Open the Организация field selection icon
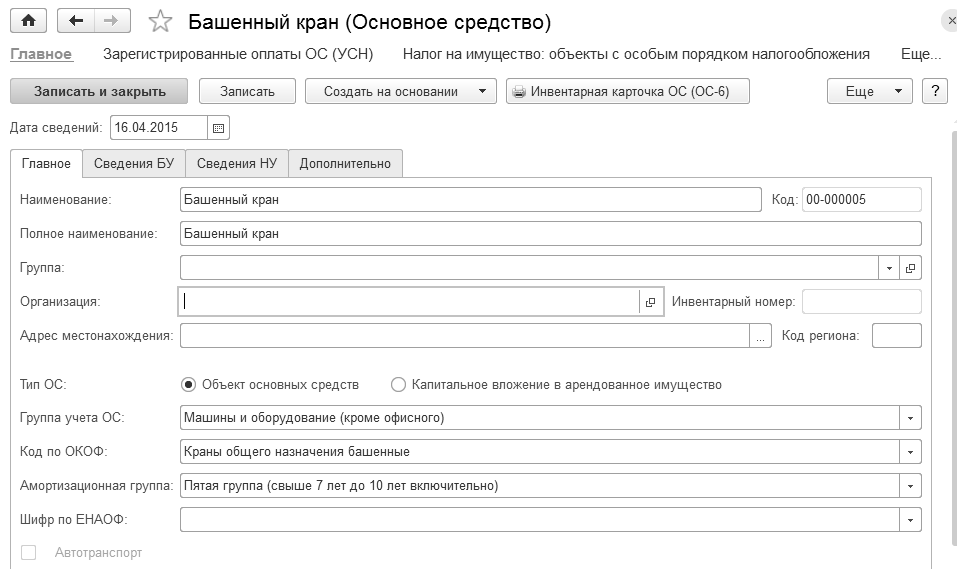The width and height of the screenshot is (957, 569). click(650, 302)
